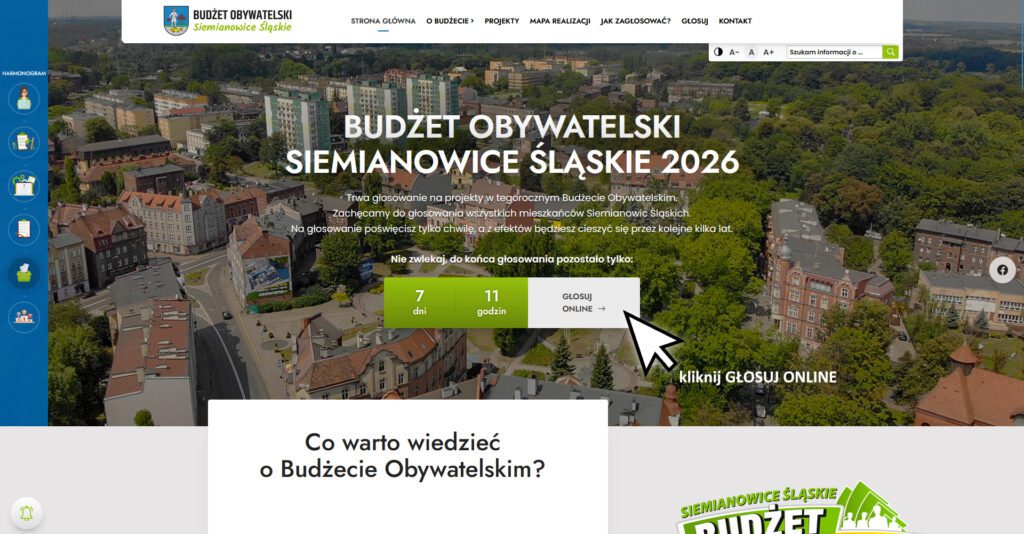This screenshot has width=1024, height=534.
Task: Increase font size with A+ button
Action: tap(769, 52)
